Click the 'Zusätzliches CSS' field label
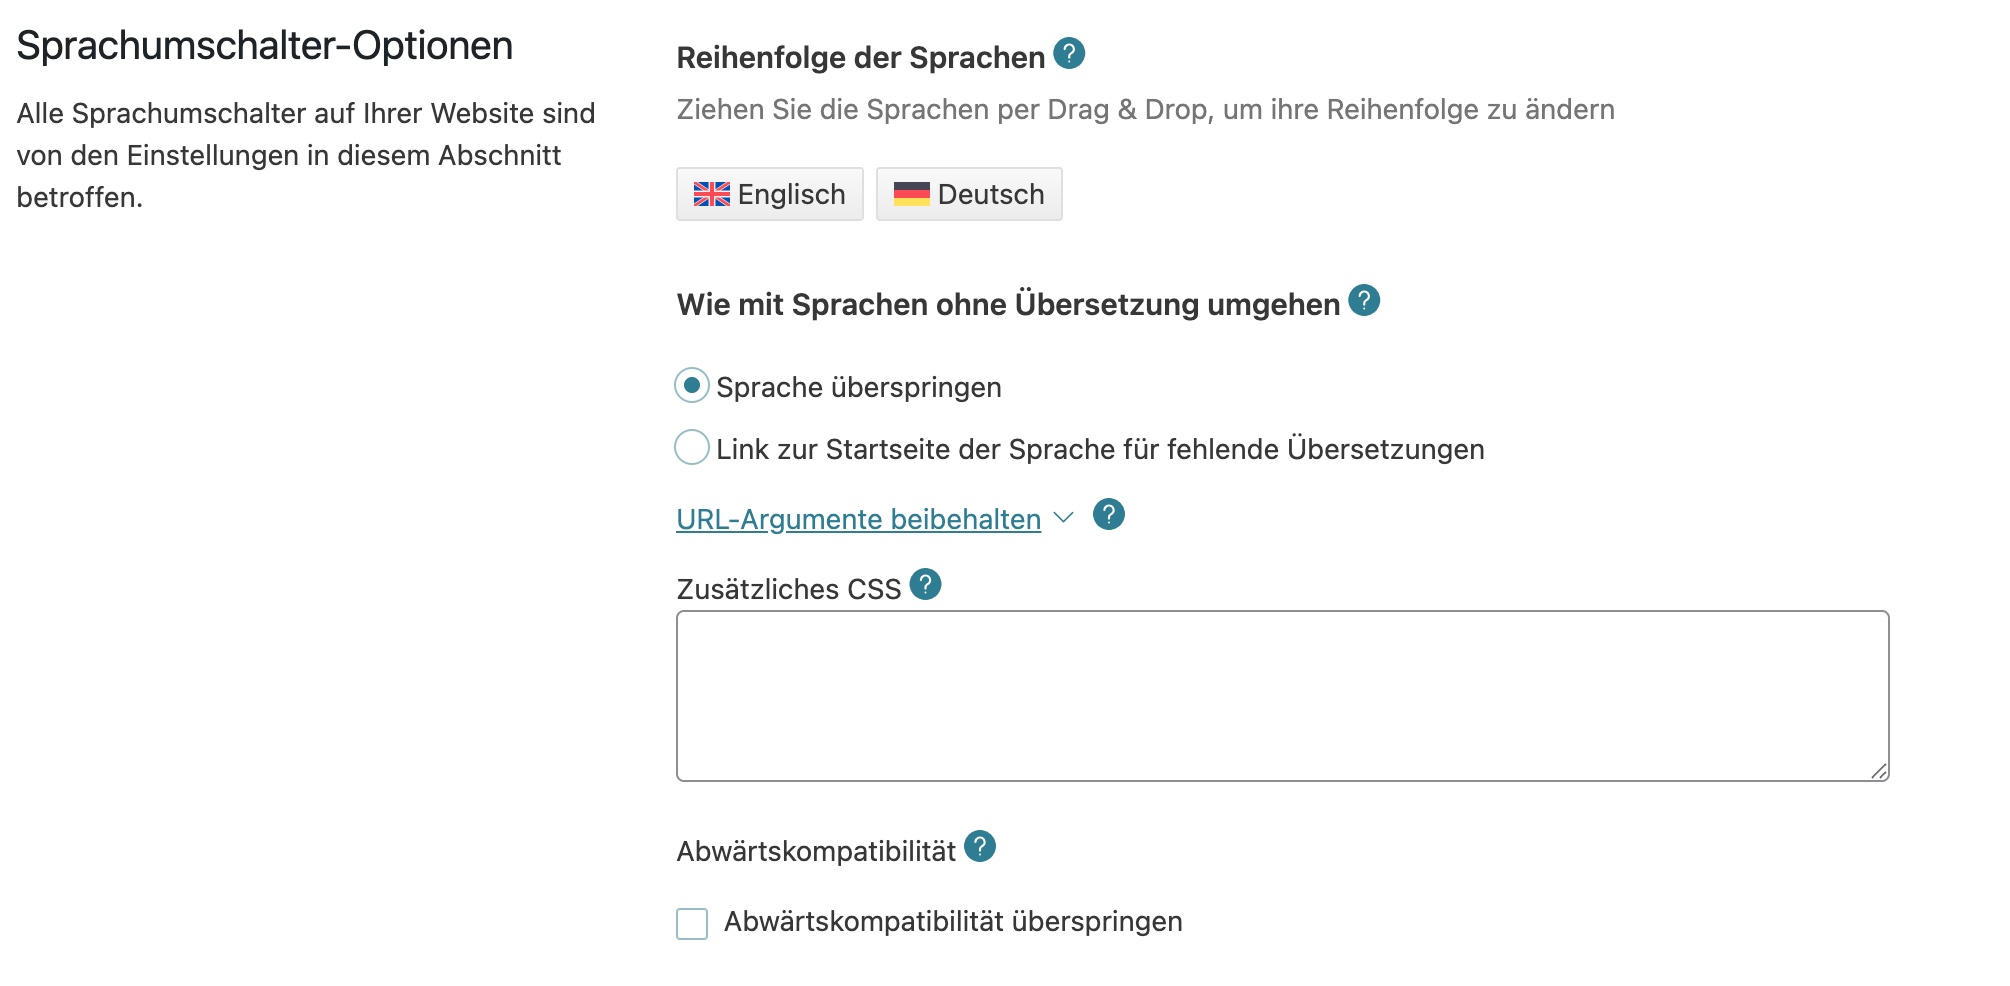This screenshot has height=986, width=2010. click(x=788, y=590)
